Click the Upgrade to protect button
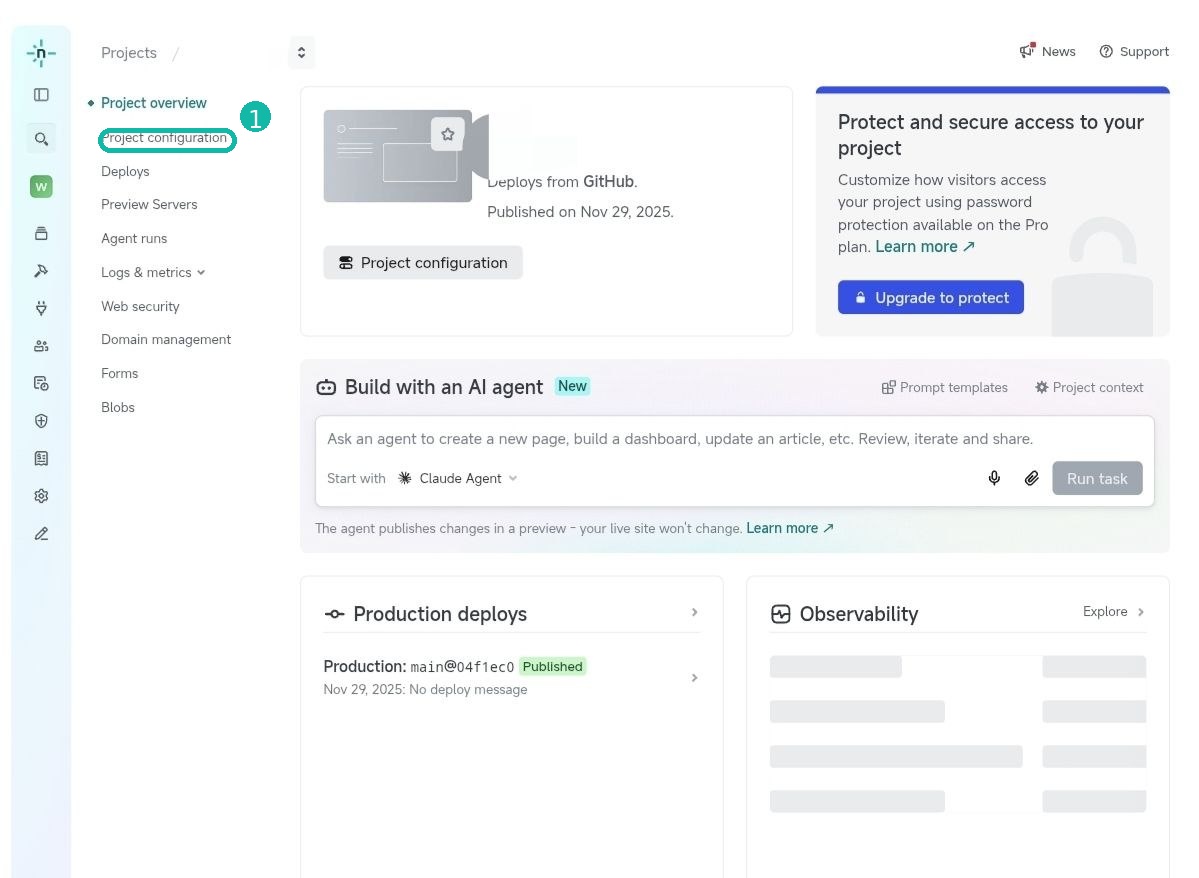The height and width of the screenshot is (878, 1199). (930, 297)
